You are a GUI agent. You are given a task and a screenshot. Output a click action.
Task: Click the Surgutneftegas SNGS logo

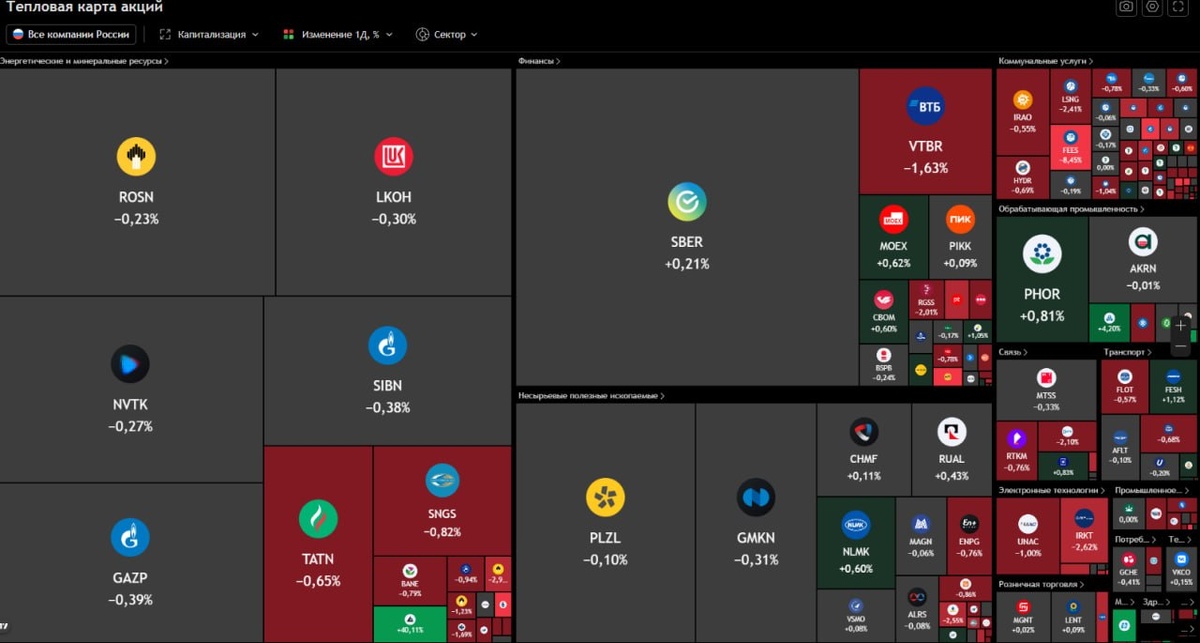point(442,481)
